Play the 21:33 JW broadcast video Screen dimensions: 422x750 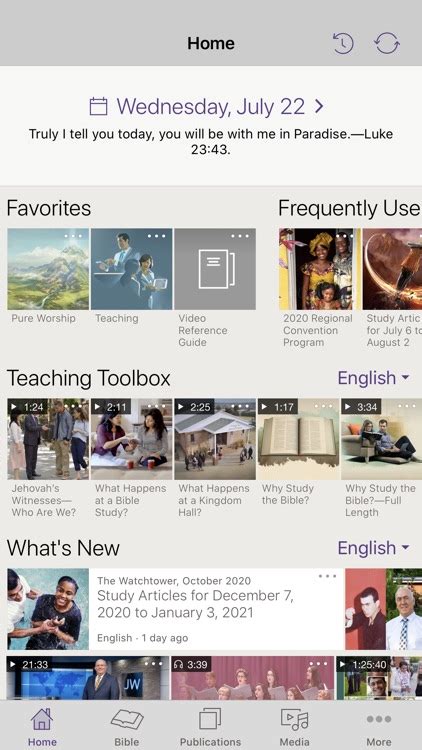click(88, 678)
